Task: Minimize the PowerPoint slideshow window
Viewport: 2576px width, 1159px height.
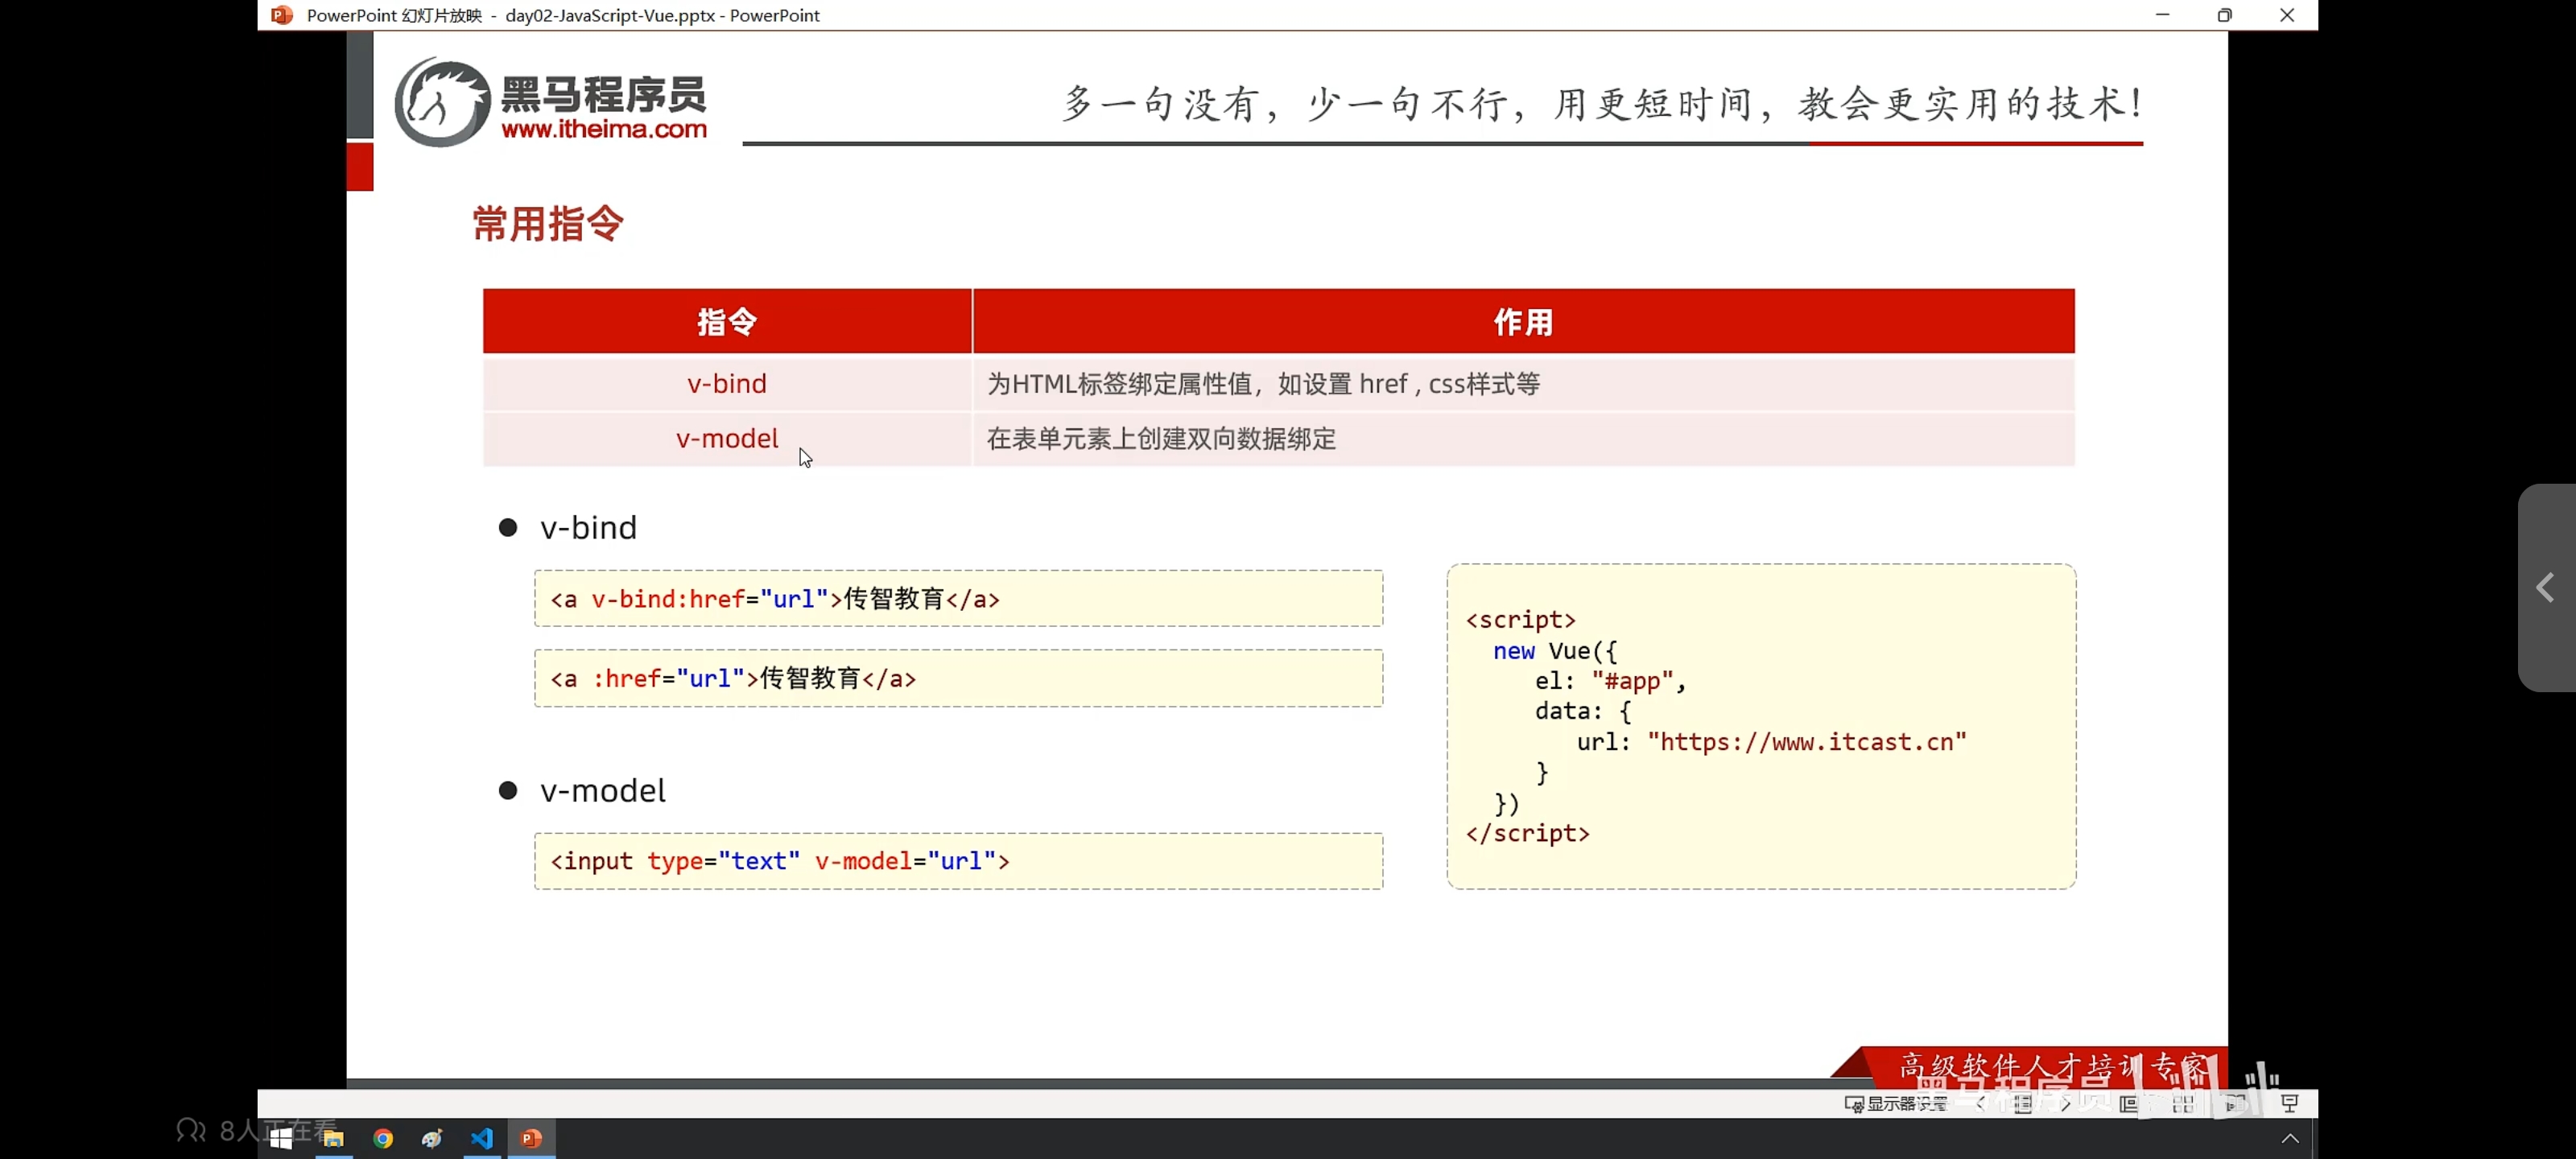Action: pos(2162,15)
